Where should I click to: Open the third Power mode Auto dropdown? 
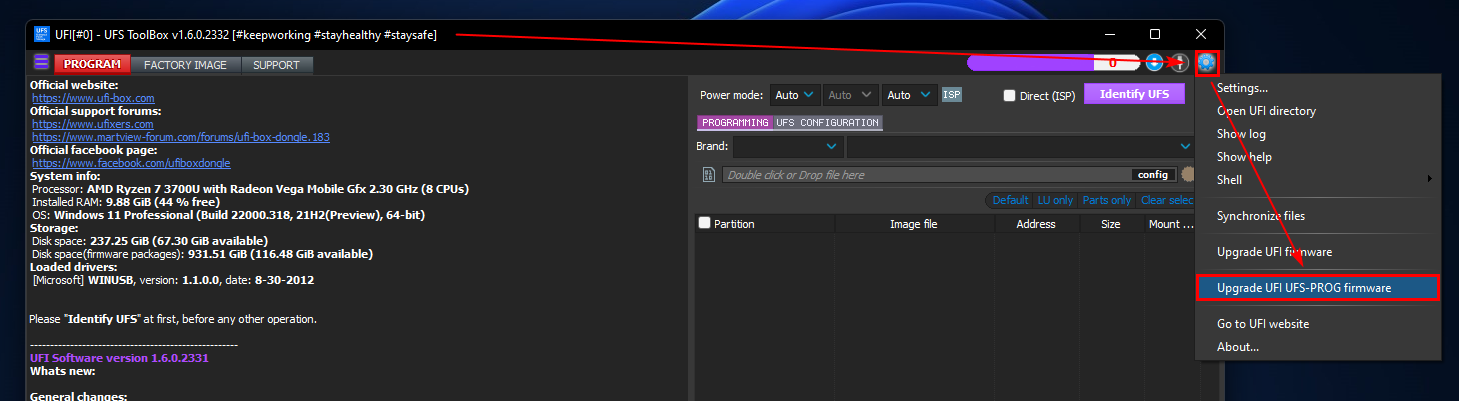(x=908, y=95)
